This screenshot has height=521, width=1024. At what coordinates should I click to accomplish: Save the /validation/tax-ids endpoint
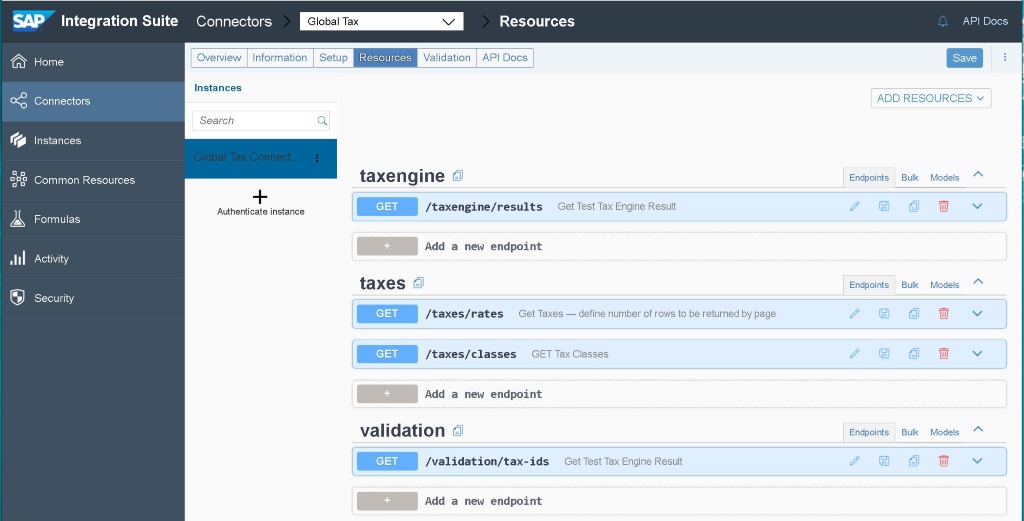tap(884, 461)
